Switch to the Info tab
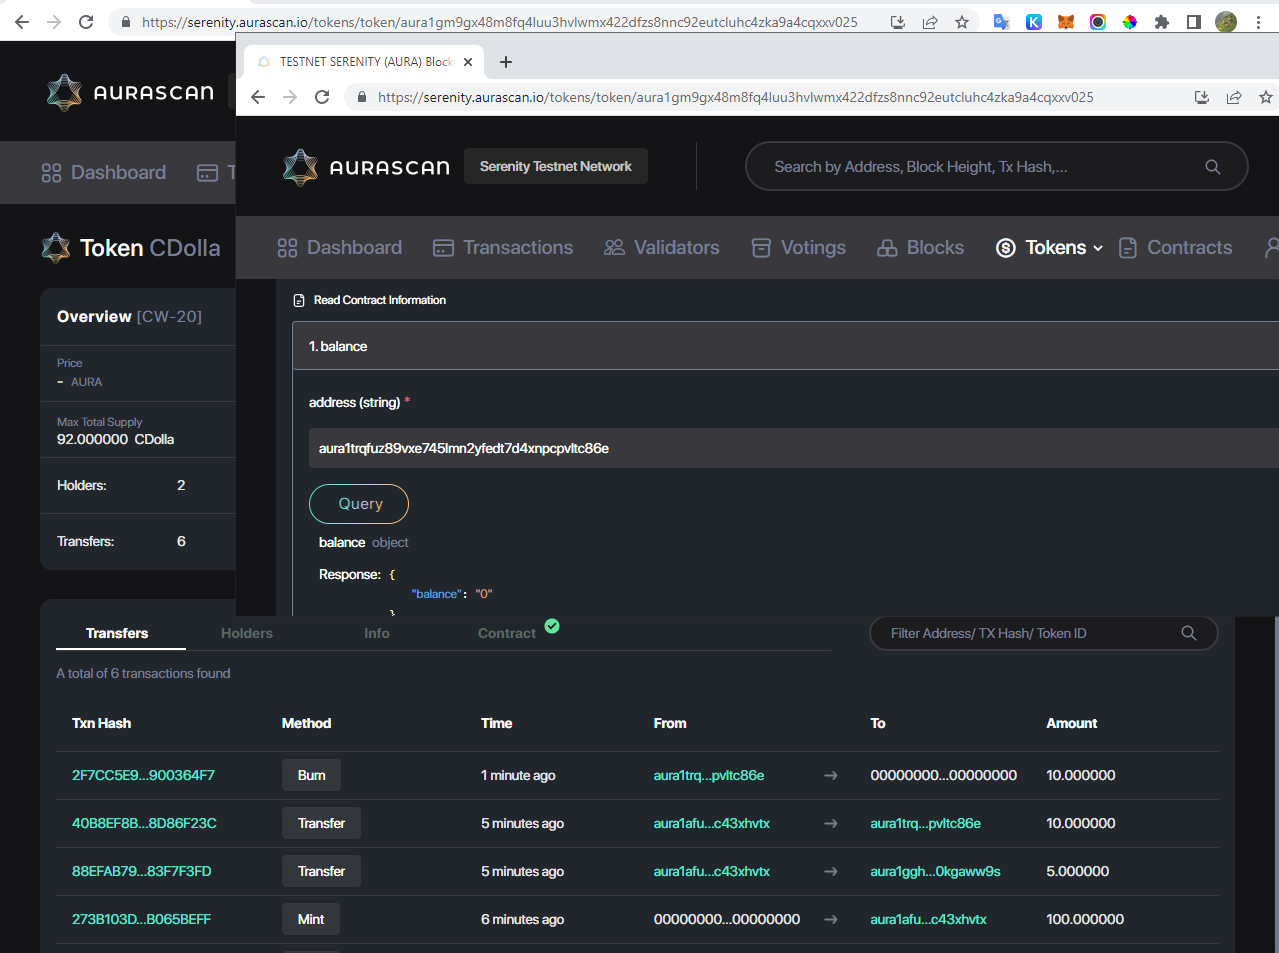This screenshot has height=953, width=1279. click(377, 633)
